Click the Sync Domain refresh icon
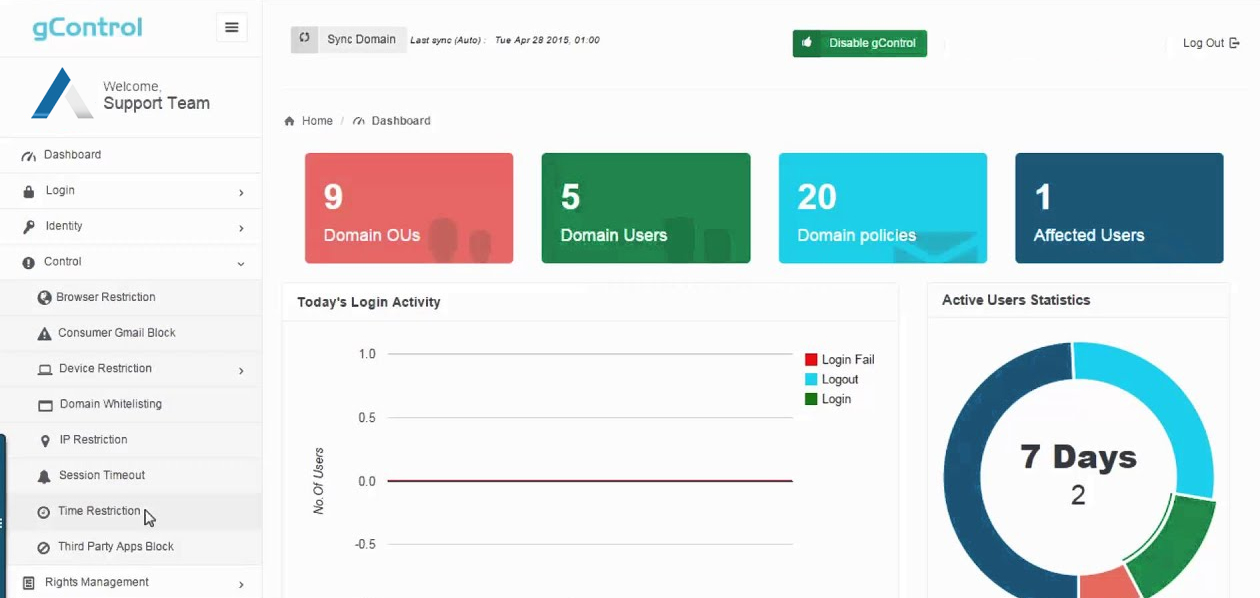The height and width of the screenshot is (598, 1260). pyautogui.click(x=304, y=38)
